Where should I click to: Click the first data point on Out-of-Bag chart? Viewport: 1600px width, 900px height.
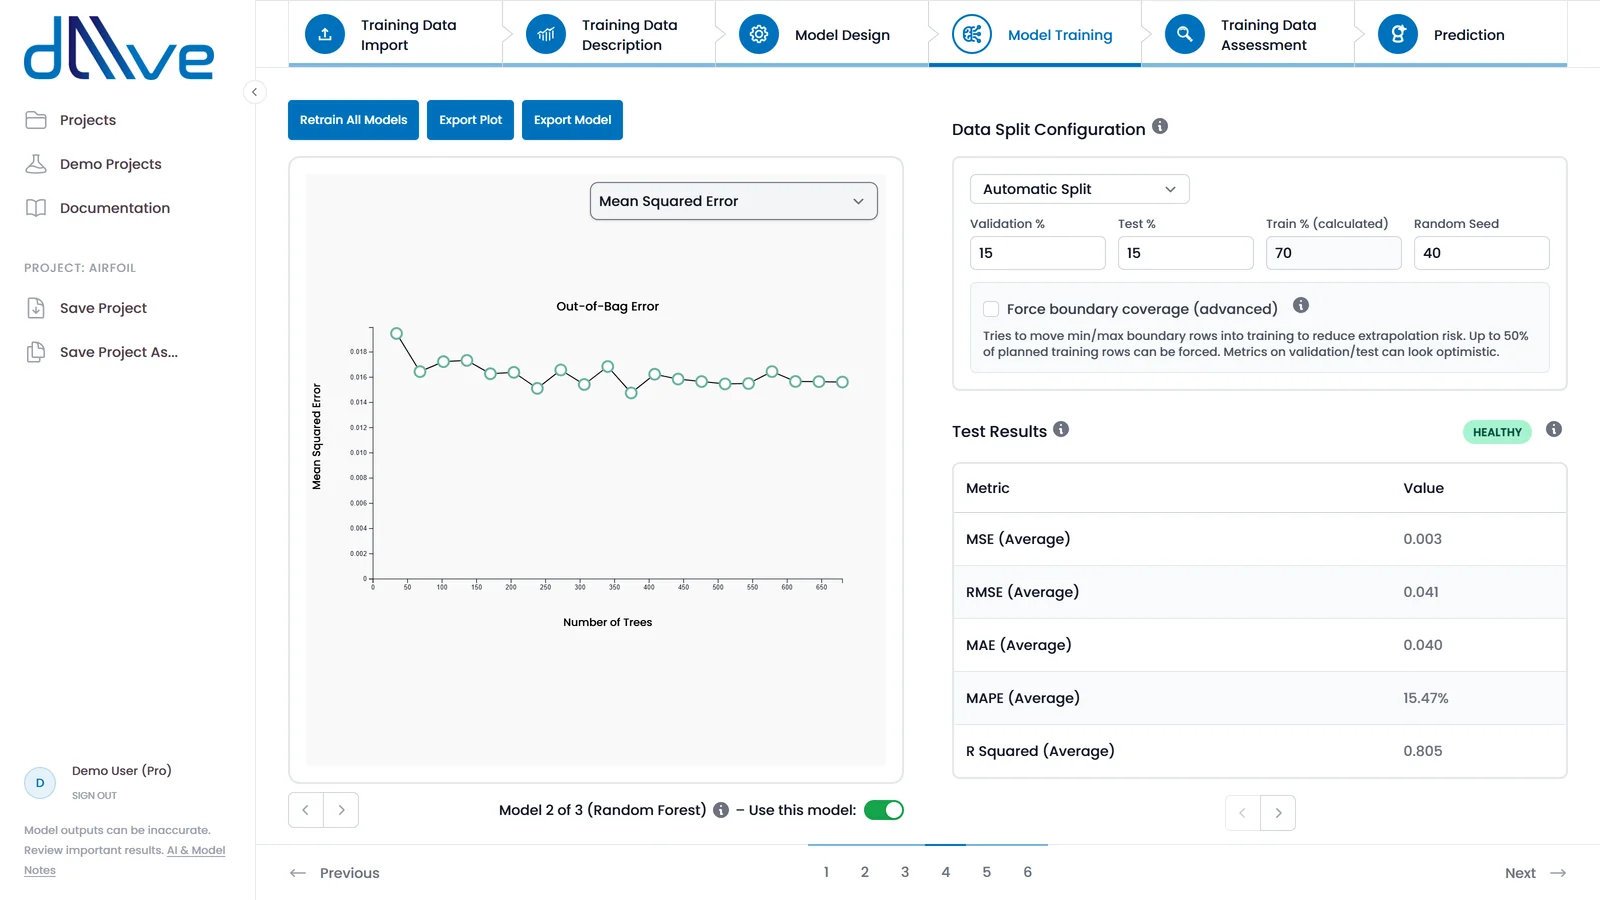point(397,333)
